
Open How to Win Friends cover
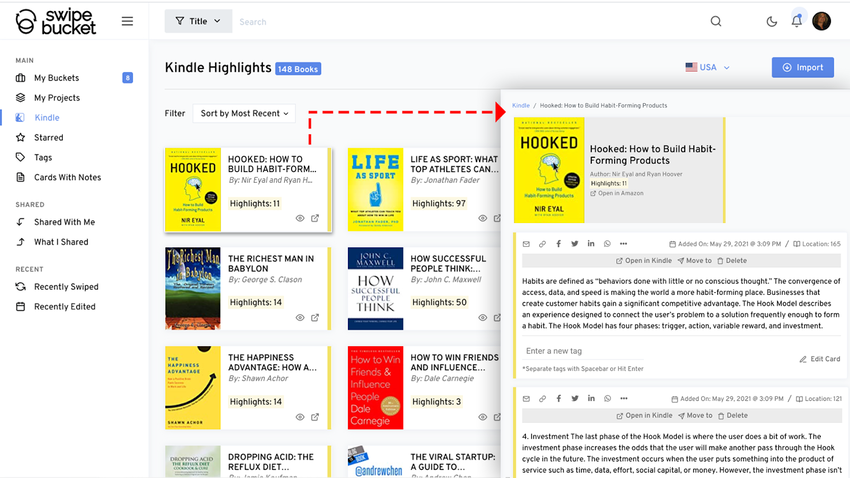tap(375, 388)
